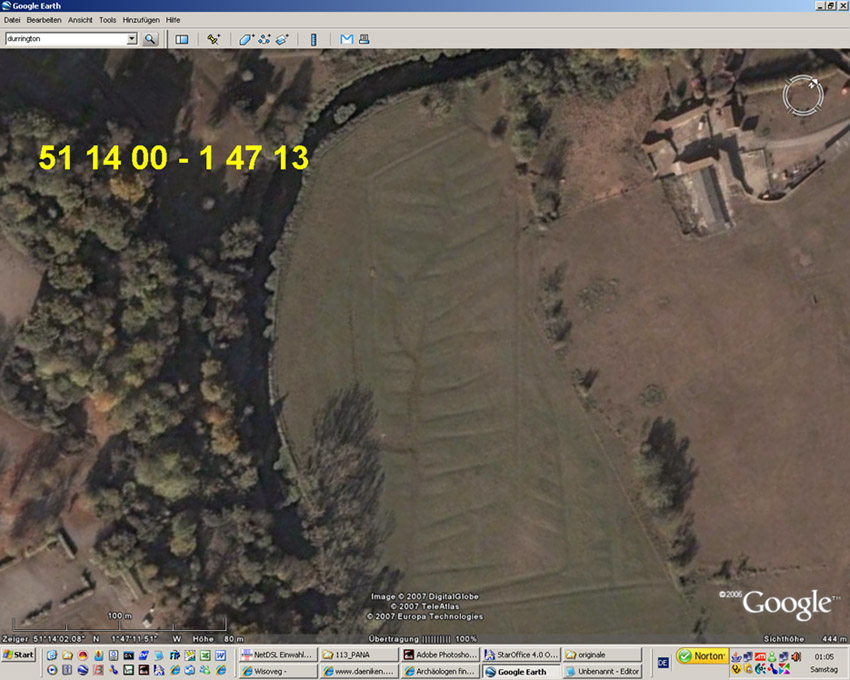Print the current view
This screenshot has height=680, width=850.
pos(364,39)
